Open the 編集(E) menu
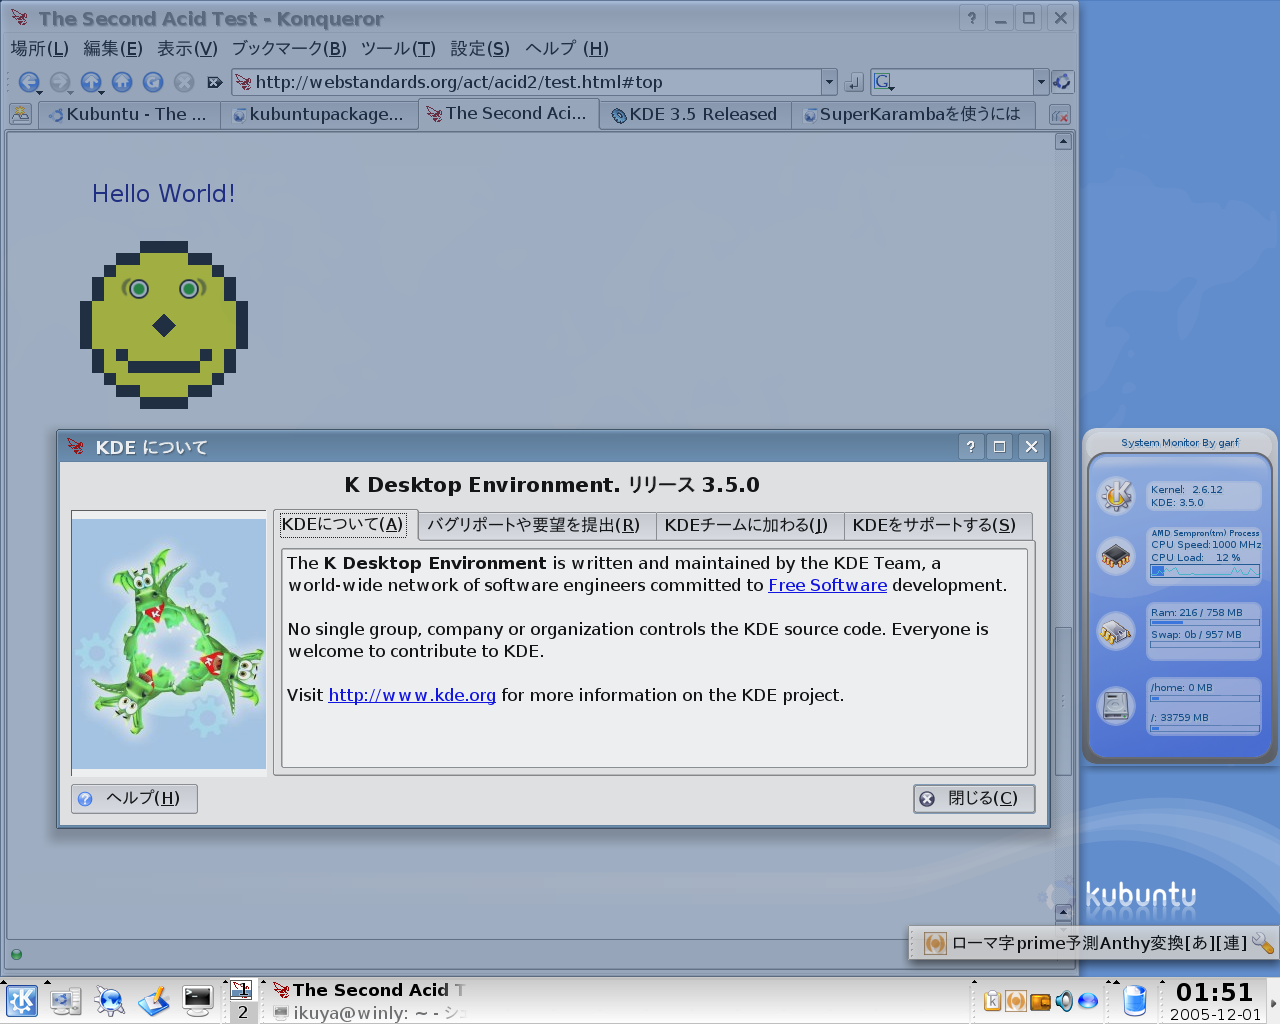The width and height of the screenshot is (1280, 1024). tap(113, 49)
